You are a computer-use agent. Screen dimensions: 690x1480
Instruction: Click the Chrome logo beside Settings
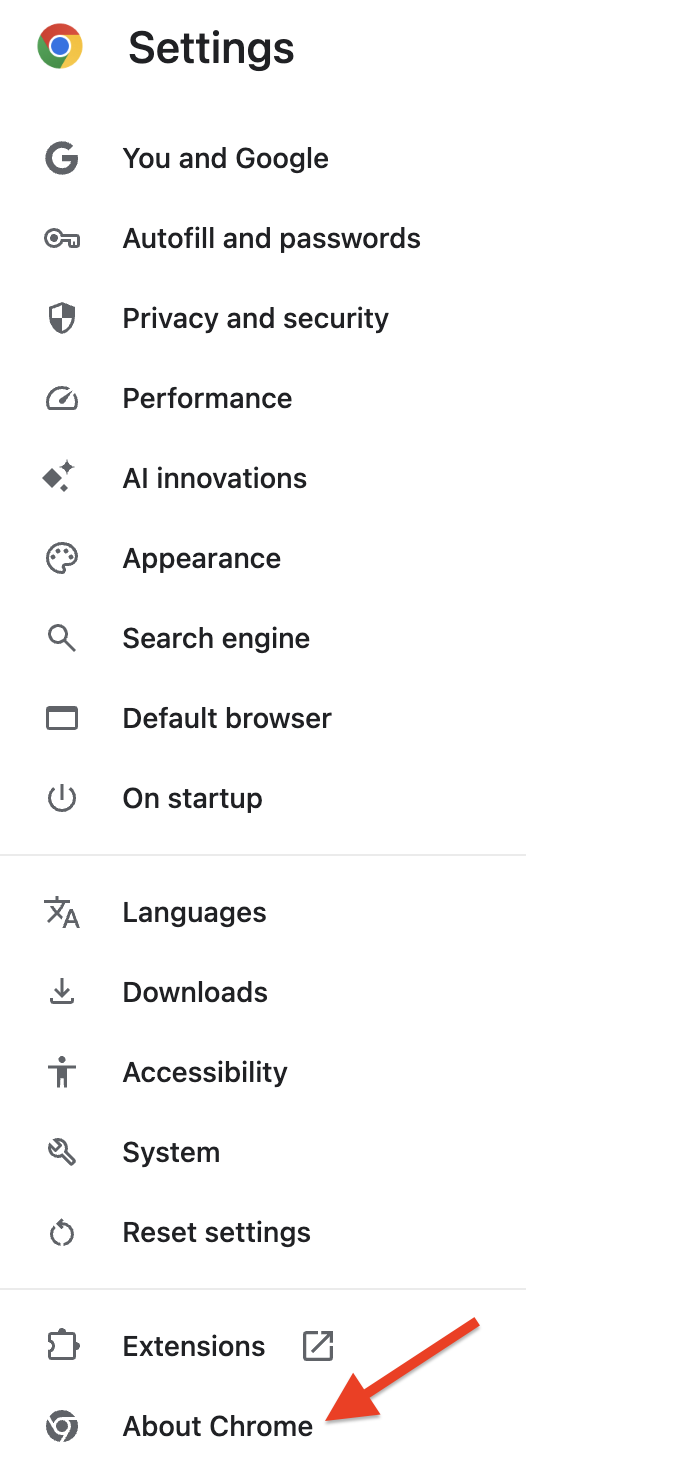pyautogui.click(x=60, y=47)
